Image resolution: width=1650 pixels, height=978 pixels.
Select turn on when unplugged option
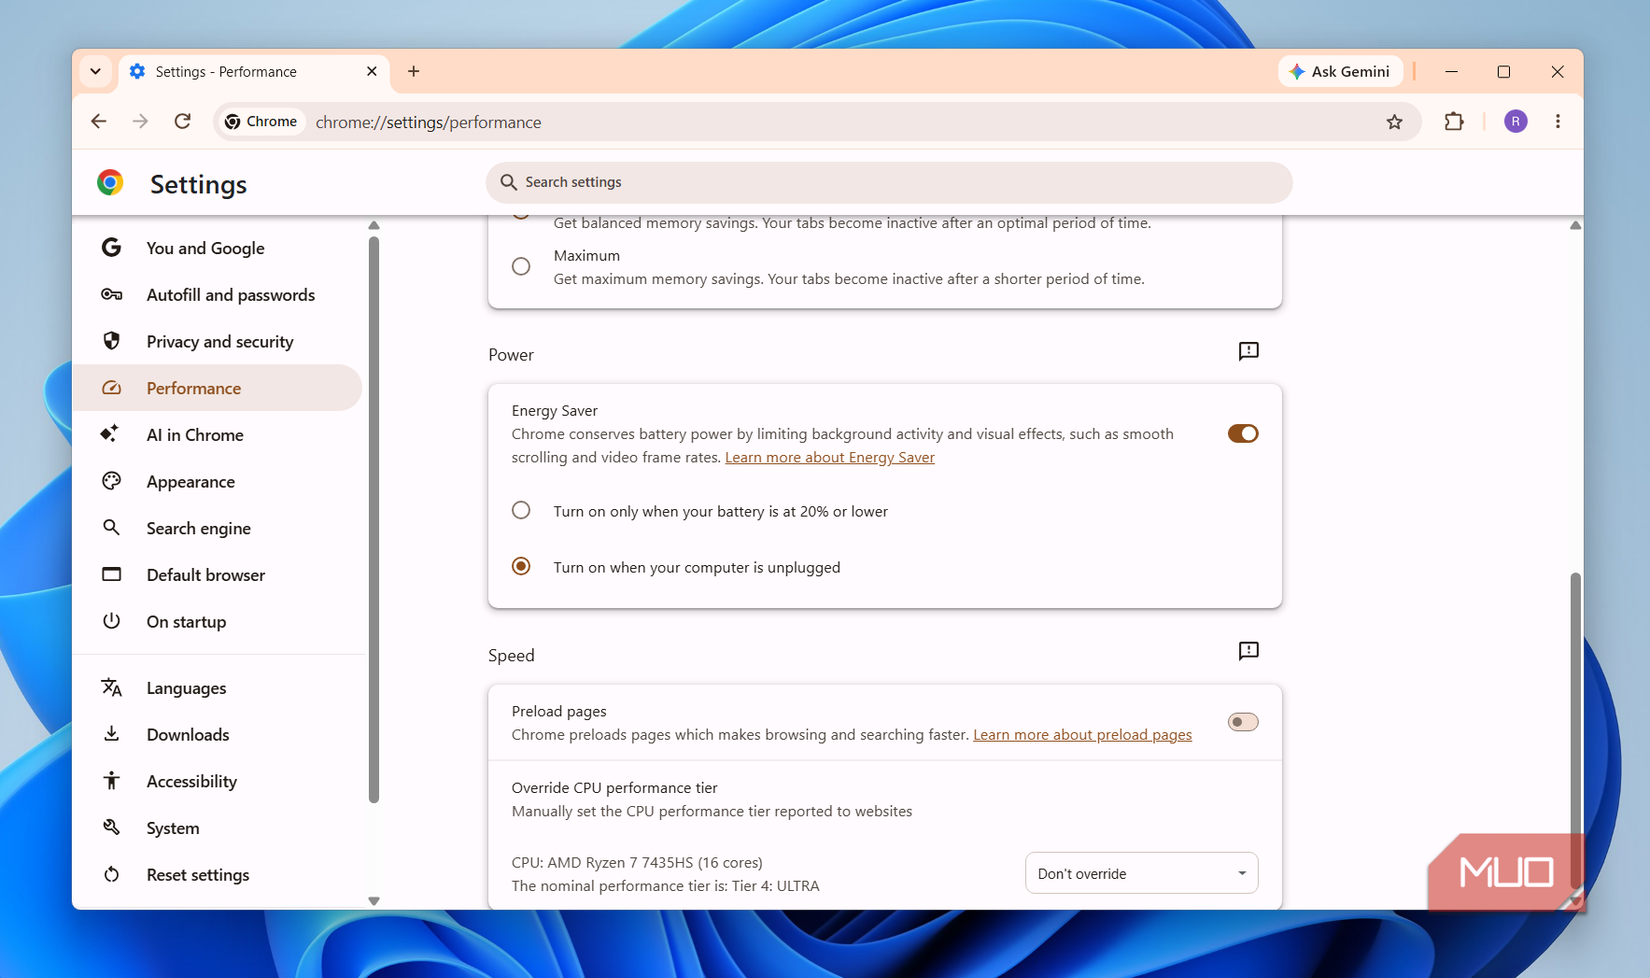[x=521, y=566]
